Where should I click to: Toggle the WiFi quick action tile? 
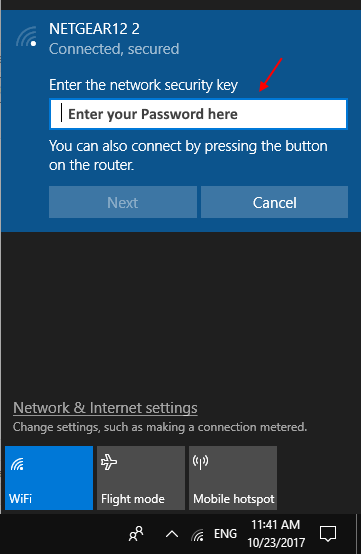tap(49, 478)
